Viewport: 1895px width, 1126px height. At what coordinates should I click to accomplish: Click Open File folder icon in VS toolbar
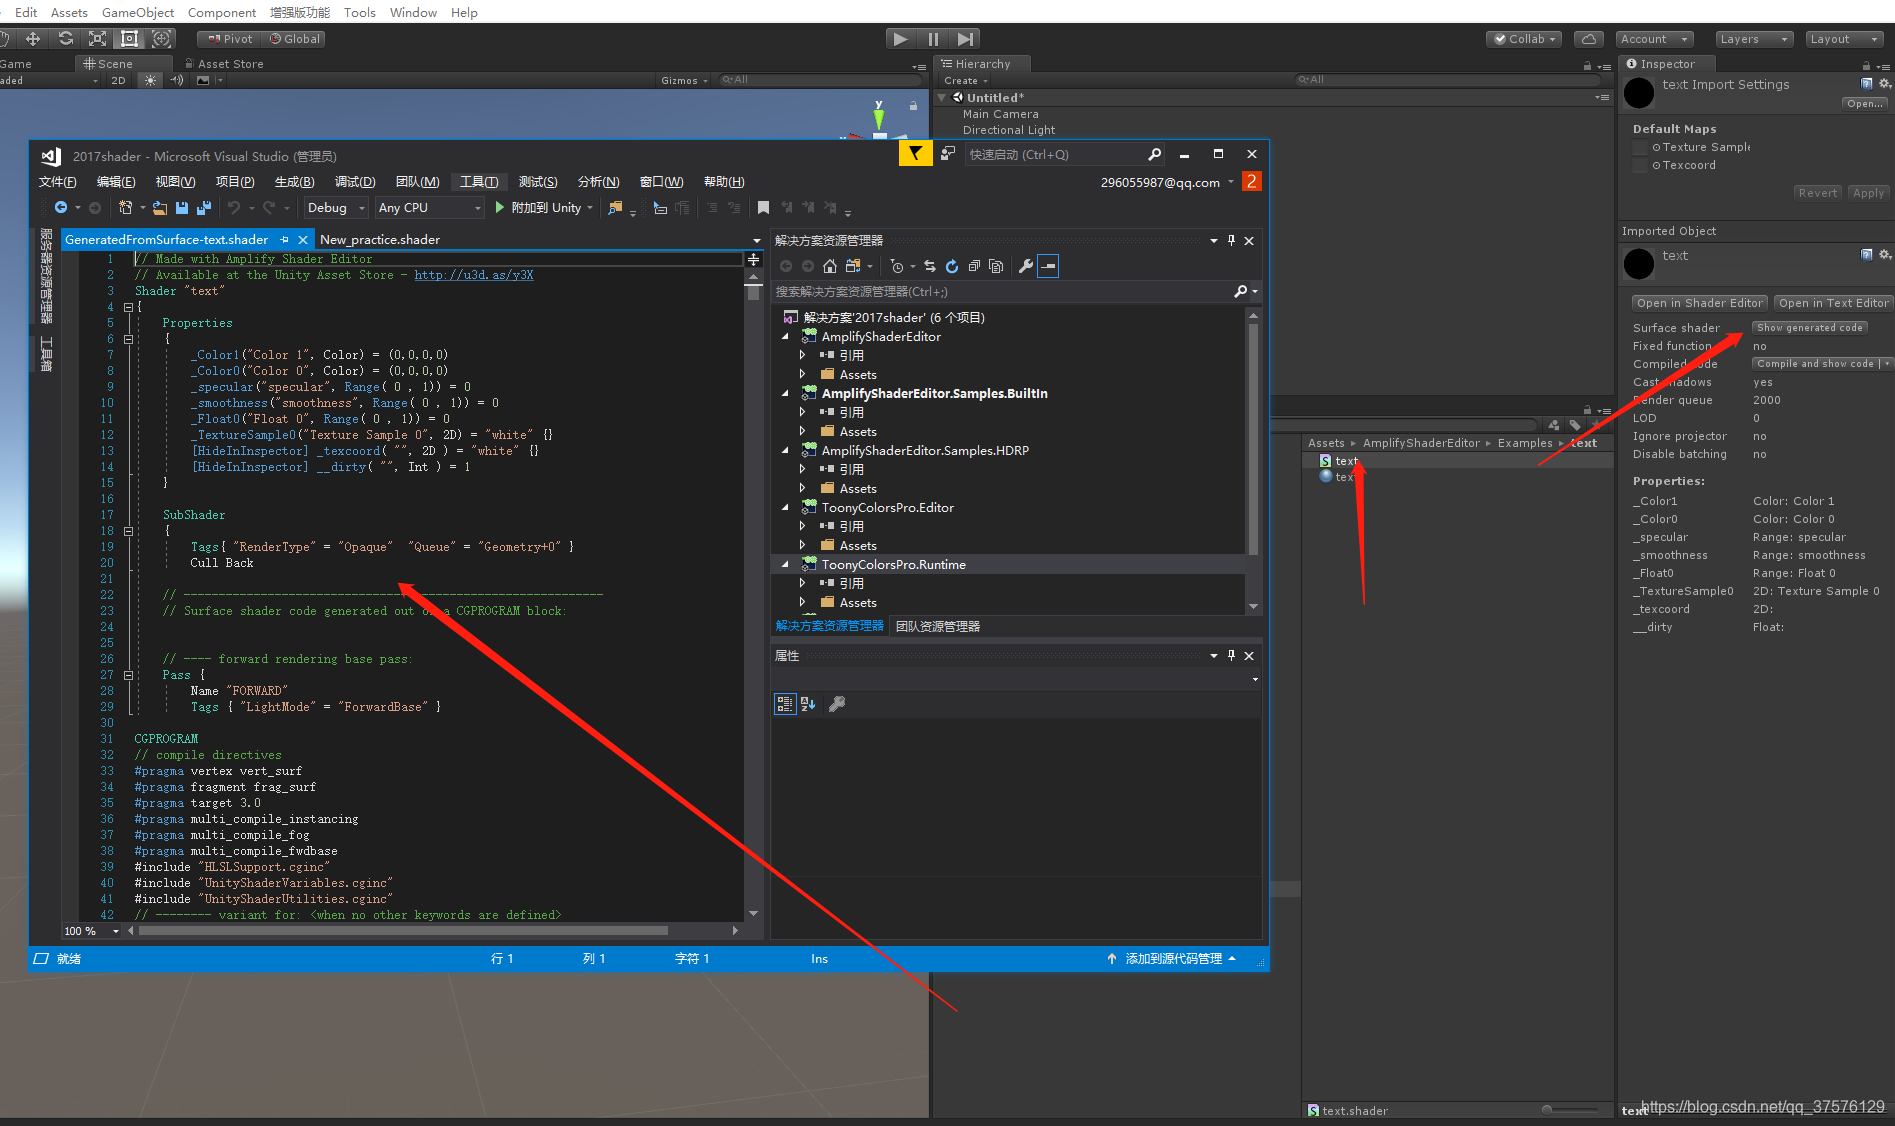pyautogui.click(x=160, y=208)
